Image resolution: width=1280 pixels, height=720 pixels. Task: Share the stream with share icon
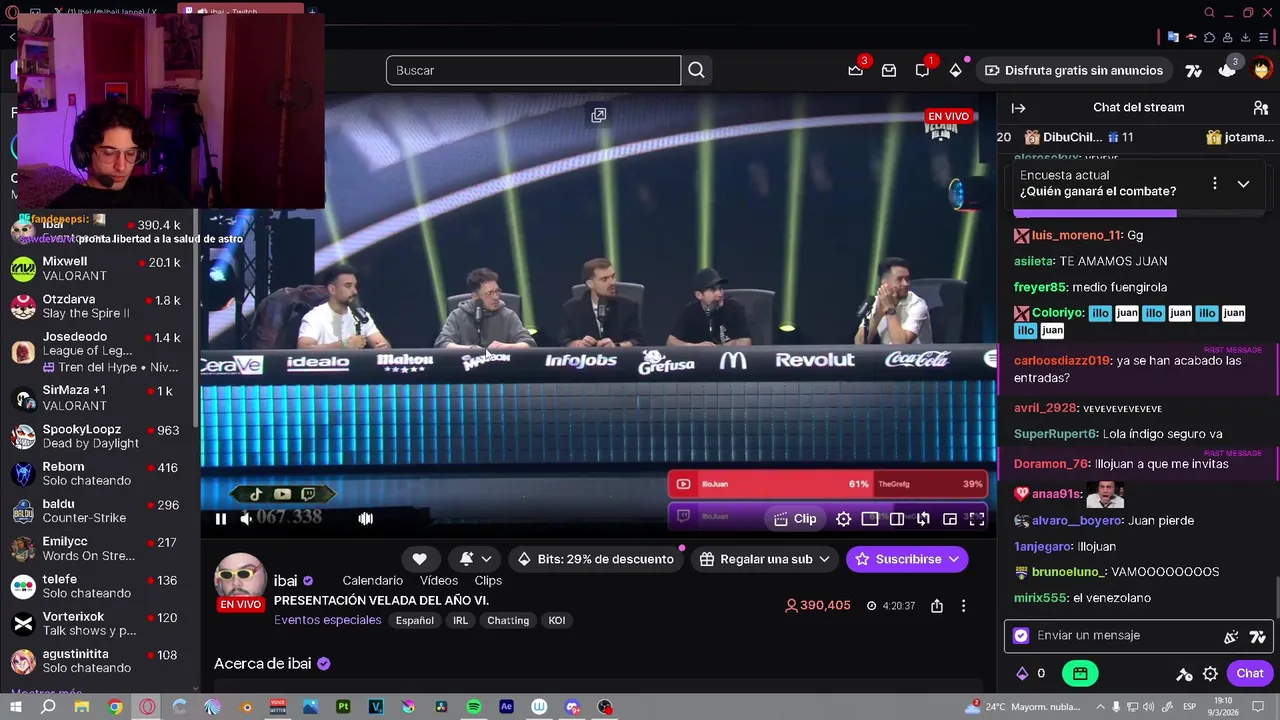click(x=937, y=606)
